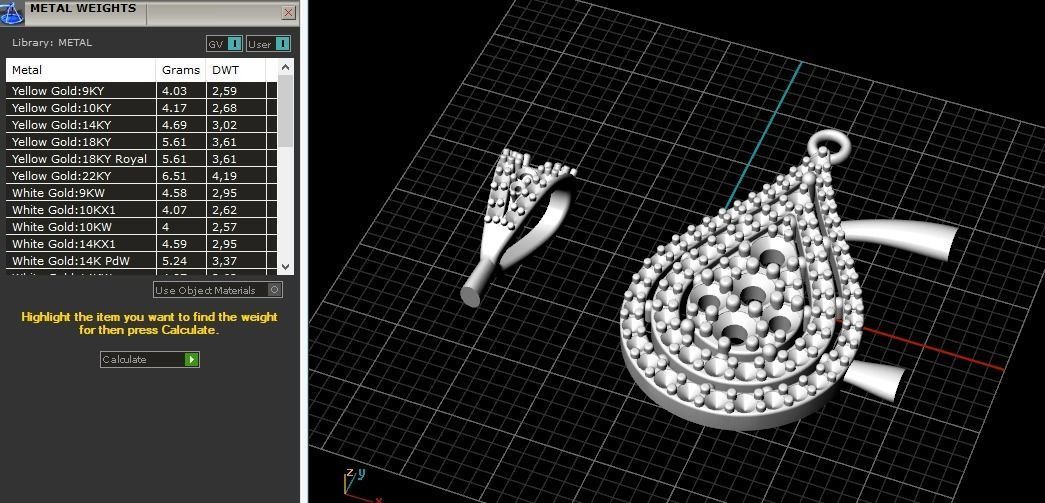
Task: Click the Library: METAL label
Action: pyautogui.click(x=52, y=43)
